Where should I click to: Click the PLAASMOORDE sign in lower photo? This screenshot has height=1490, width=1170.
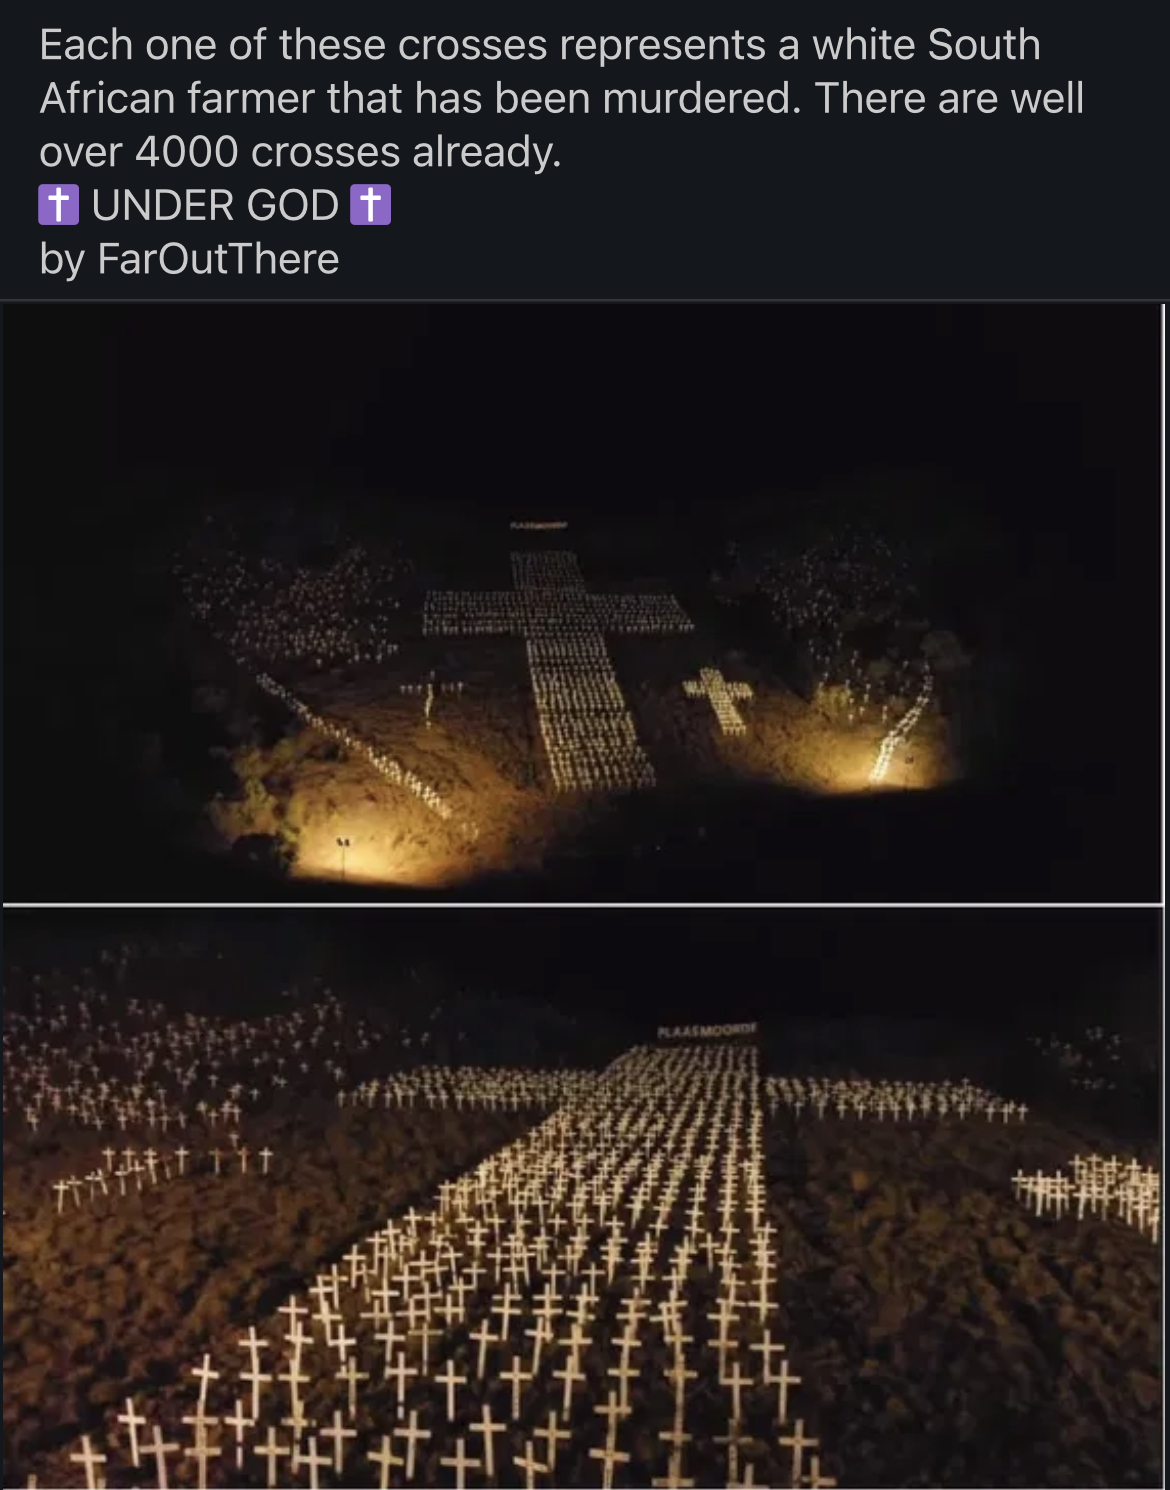708,1028
